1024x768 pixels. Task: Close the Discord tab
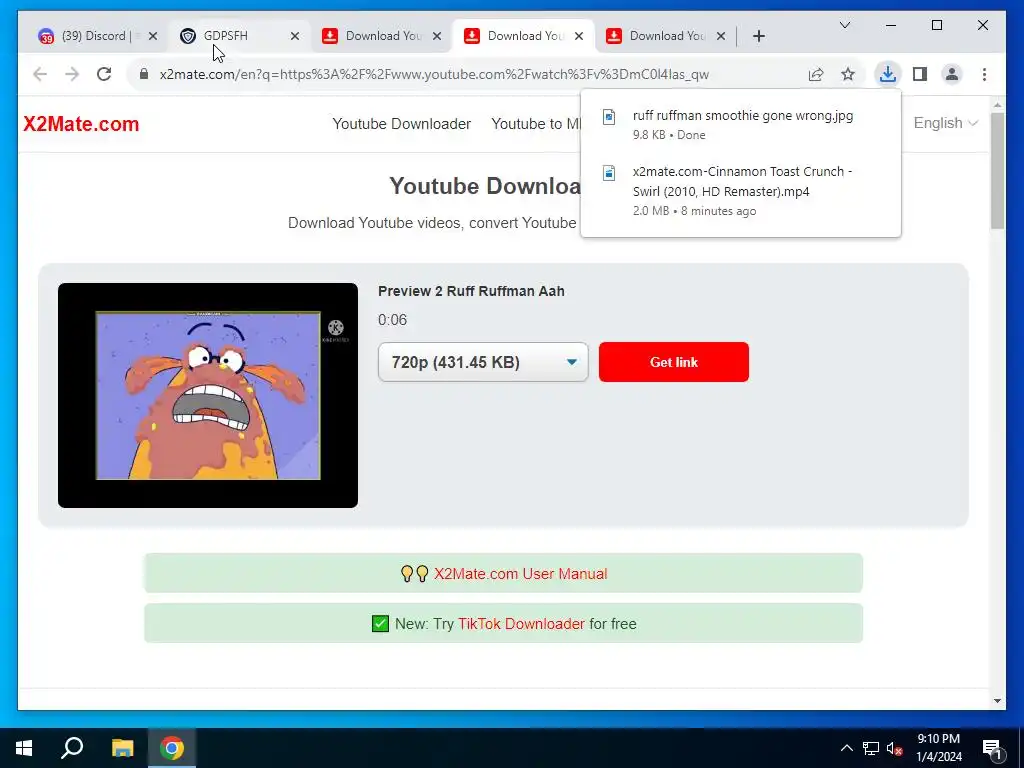click(153, 36)
